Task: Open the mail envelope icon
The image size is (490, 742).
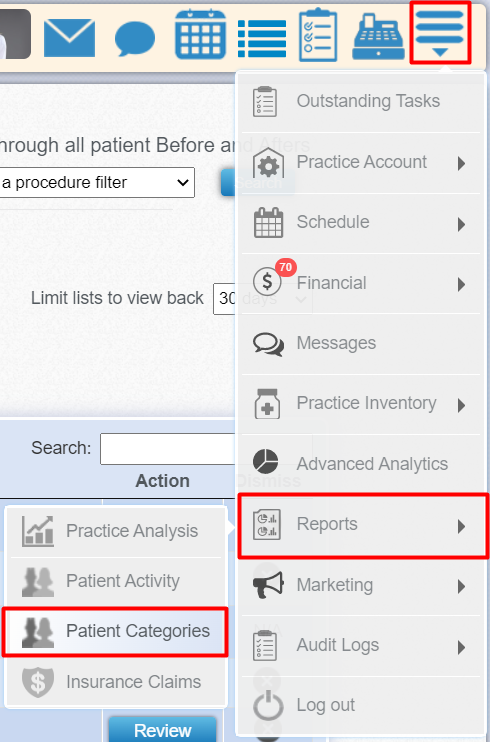Action: (x=69, y=37)
